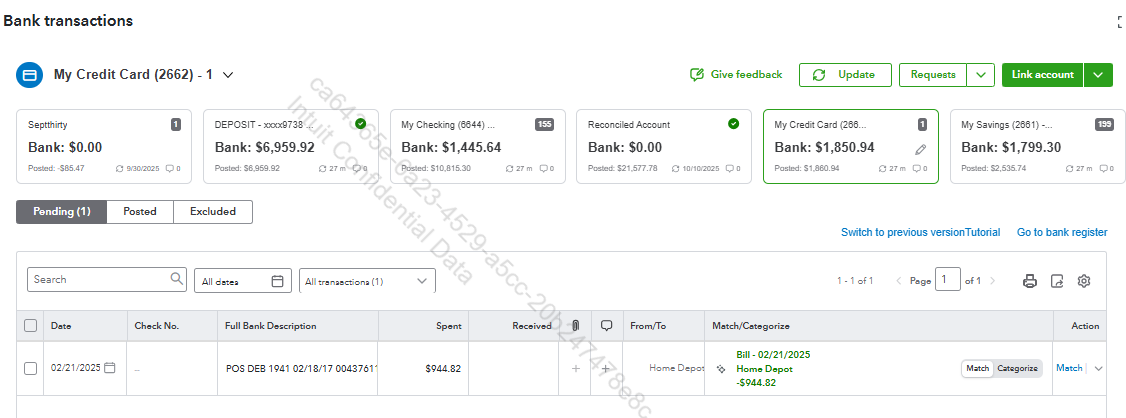Click the blue credit card account icon
This screenshot has height=418, width=1126.
pyautogui.click(x=30, y=75)
